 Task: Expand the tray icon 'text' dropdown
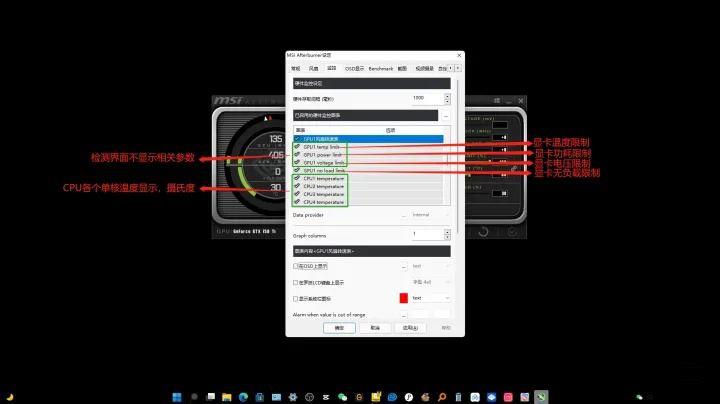click(430, 298)
